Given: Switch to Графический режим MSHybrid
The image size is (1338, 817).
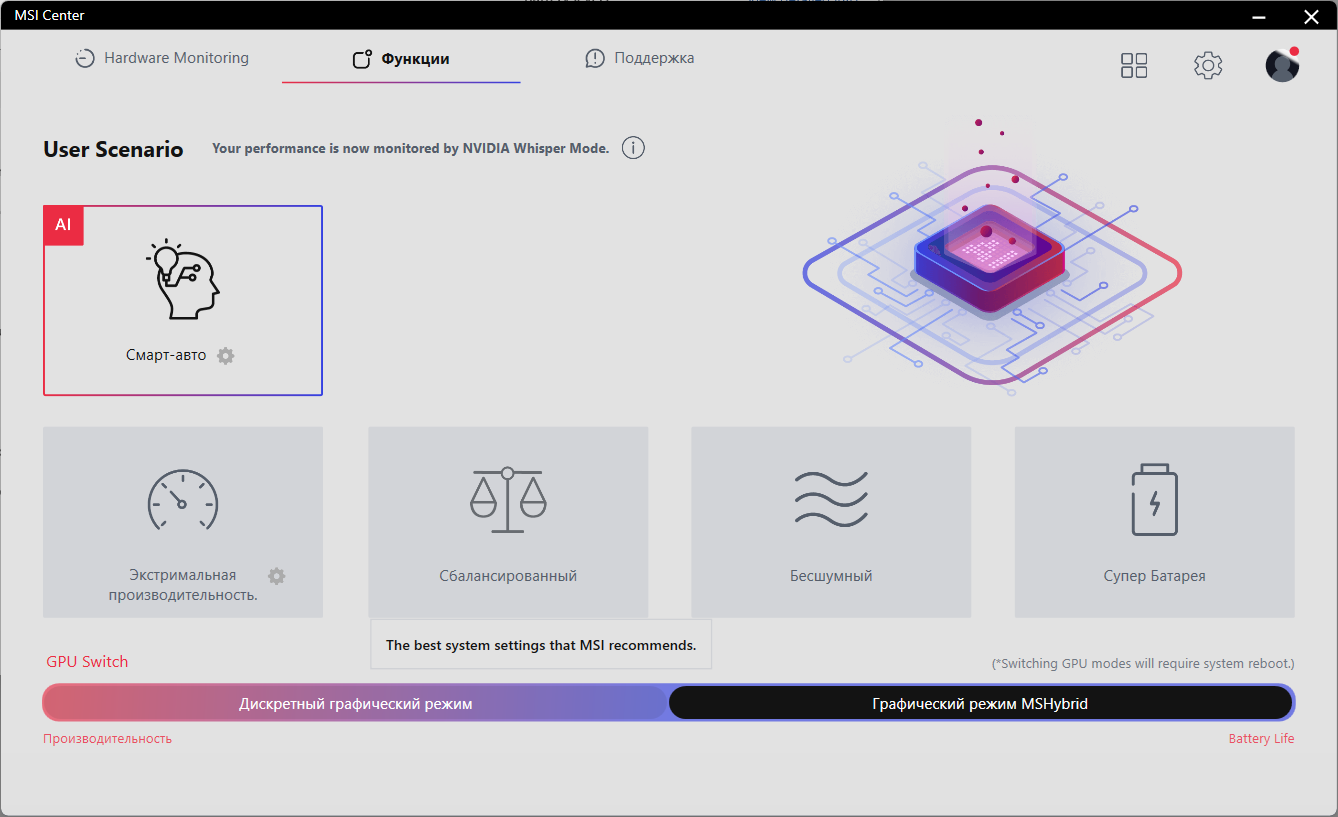Looking at the screenshot, I should (980, 703).
